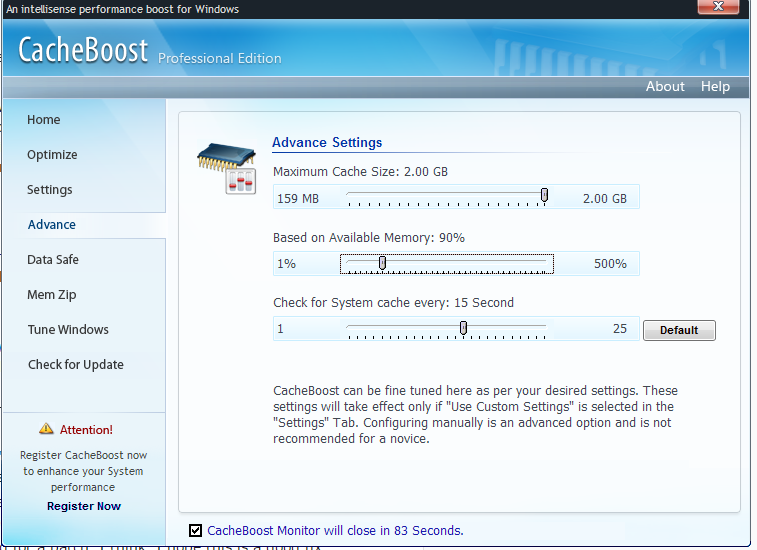Click the '500%' maximum value
This screenshot has width=757, height=550.
610,264
